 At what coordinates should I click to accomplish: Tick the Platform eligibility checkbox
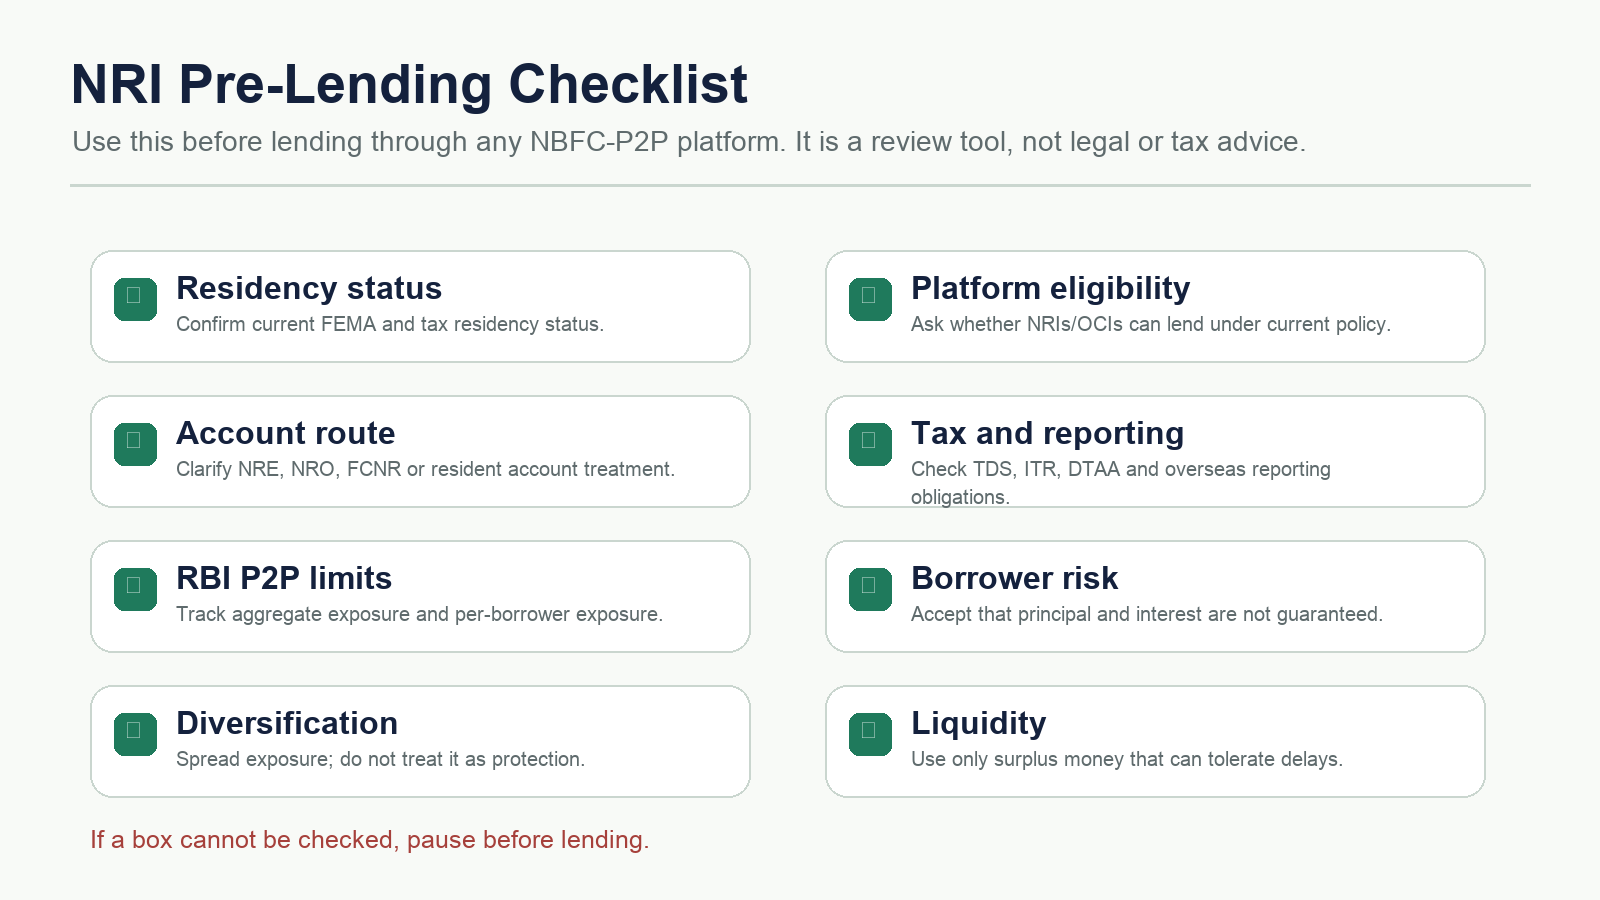[x=870, y=299]
